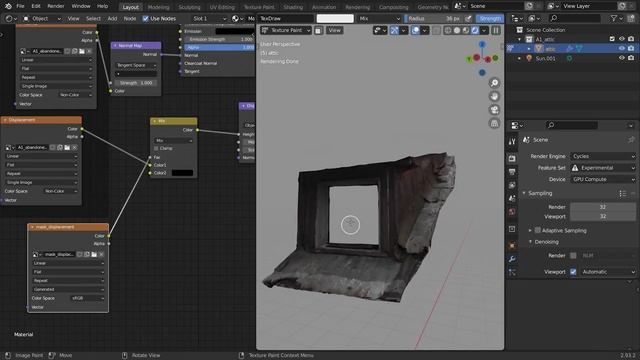640x360 pixels.
Task: Select solid viewport shading icon
Action: click(x=457, y=30)
